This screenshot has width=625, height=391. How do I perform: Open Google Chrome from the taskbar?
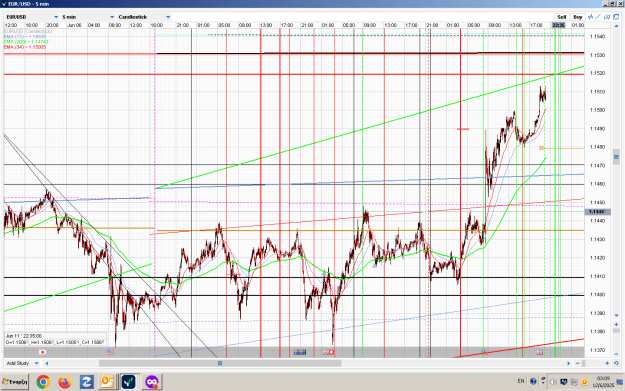(x=43, y=382)
